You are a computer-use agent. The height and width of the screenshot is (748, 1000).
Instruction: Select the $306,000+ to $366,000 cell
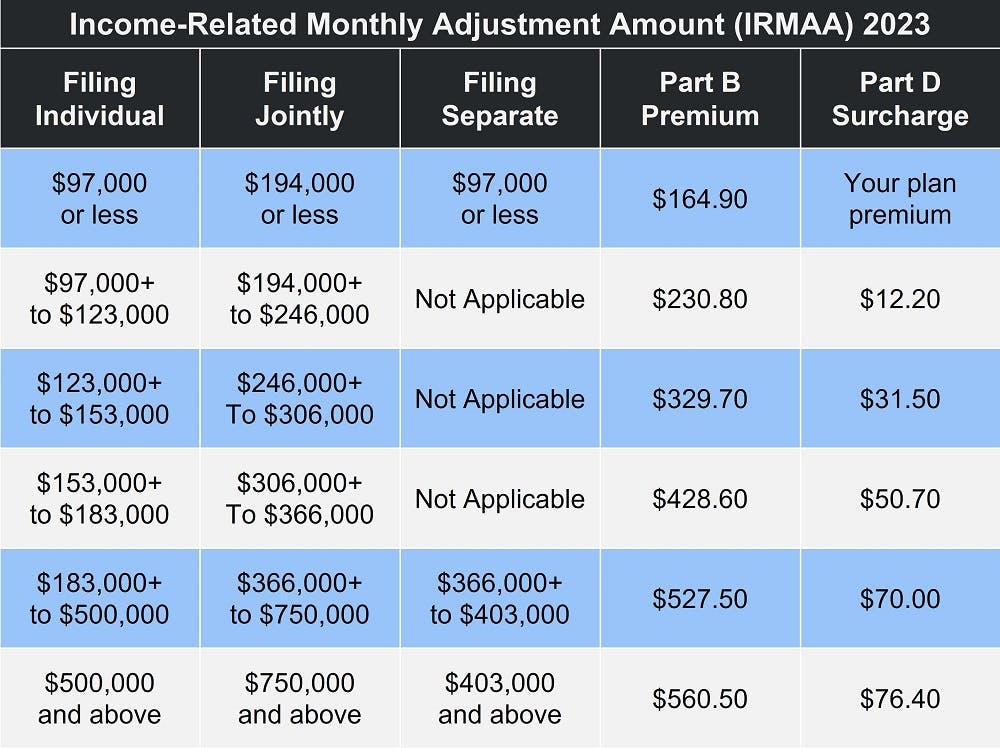[300, 499]
